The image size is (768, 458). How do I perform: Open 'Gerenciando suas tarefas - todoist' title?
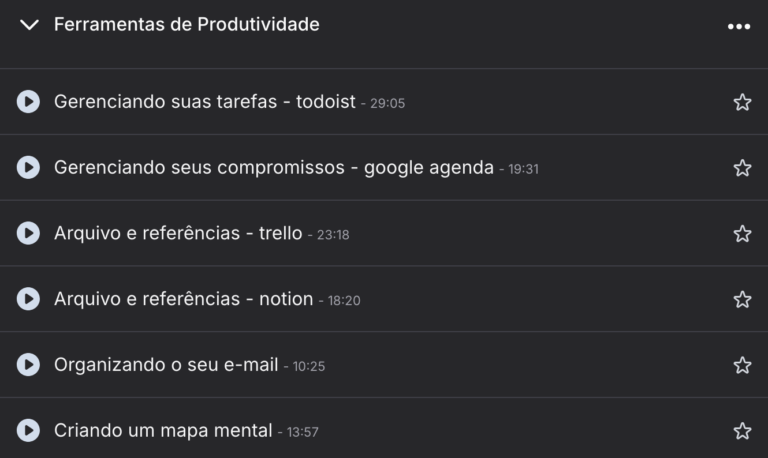click(204, 102)
